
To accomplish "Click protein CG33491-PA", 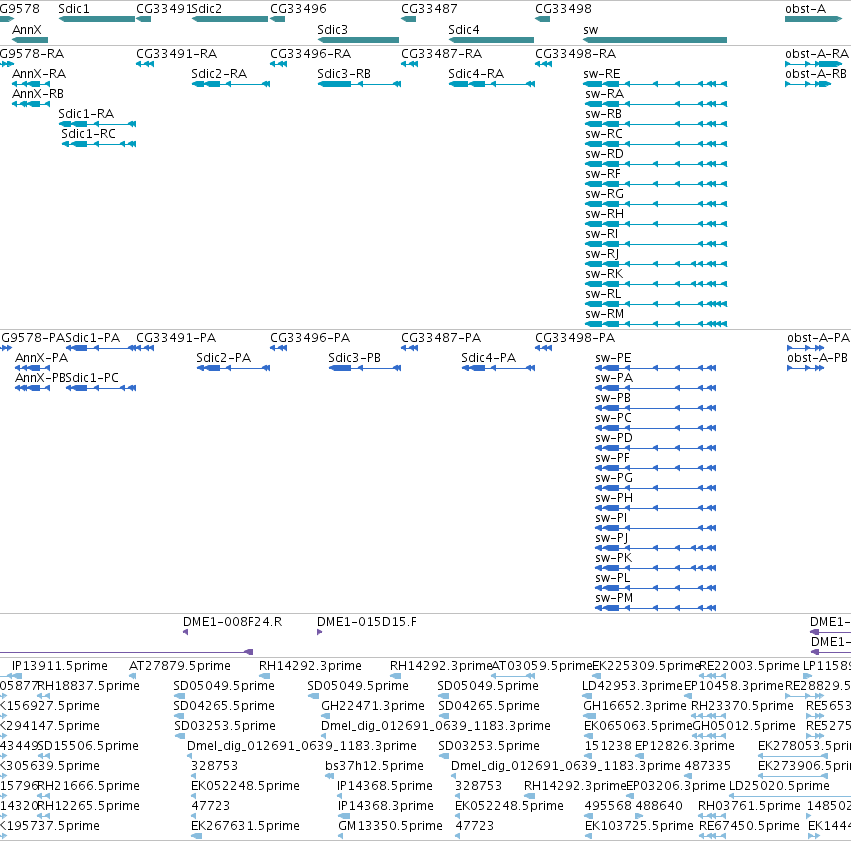I will click(176, 337).
